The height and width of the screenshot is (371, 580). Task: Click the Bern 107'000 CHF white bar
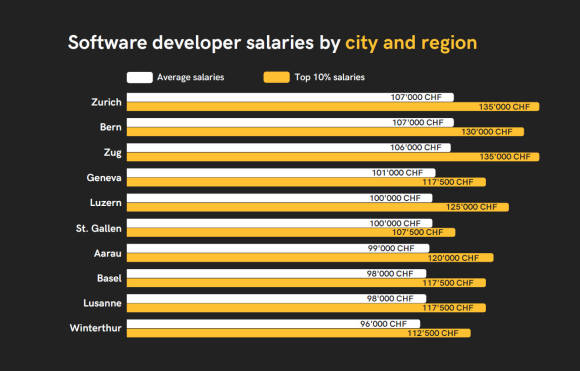(290, 122)
